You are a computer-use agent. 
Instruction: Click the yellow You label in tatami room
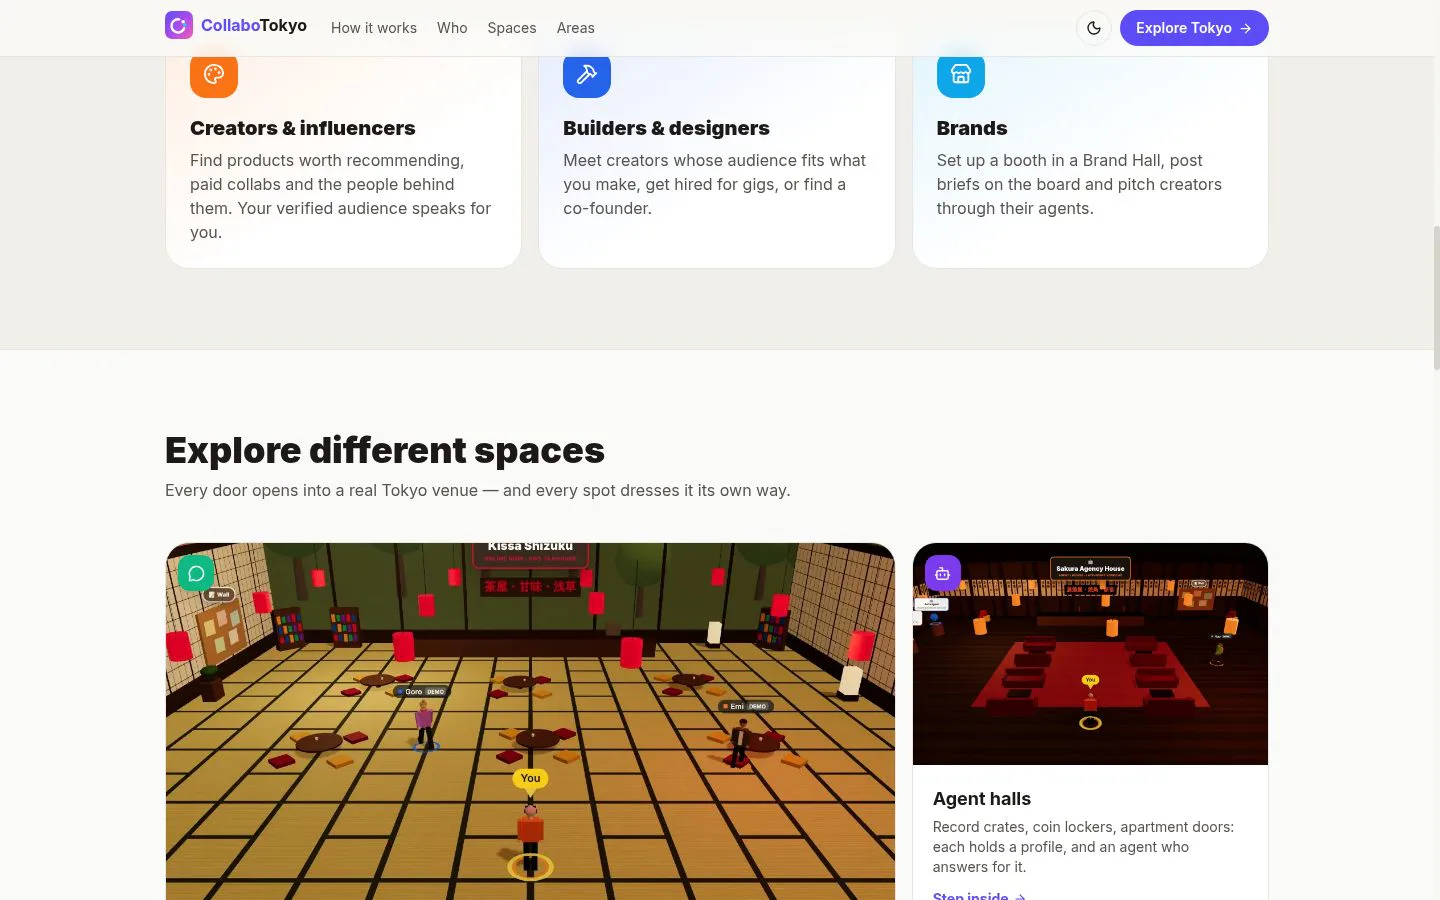click(x=530, y=778)
